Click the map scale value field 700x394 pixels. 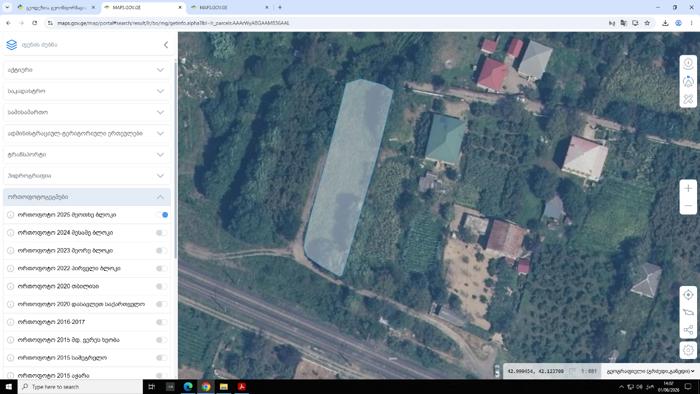coord(589,371)
